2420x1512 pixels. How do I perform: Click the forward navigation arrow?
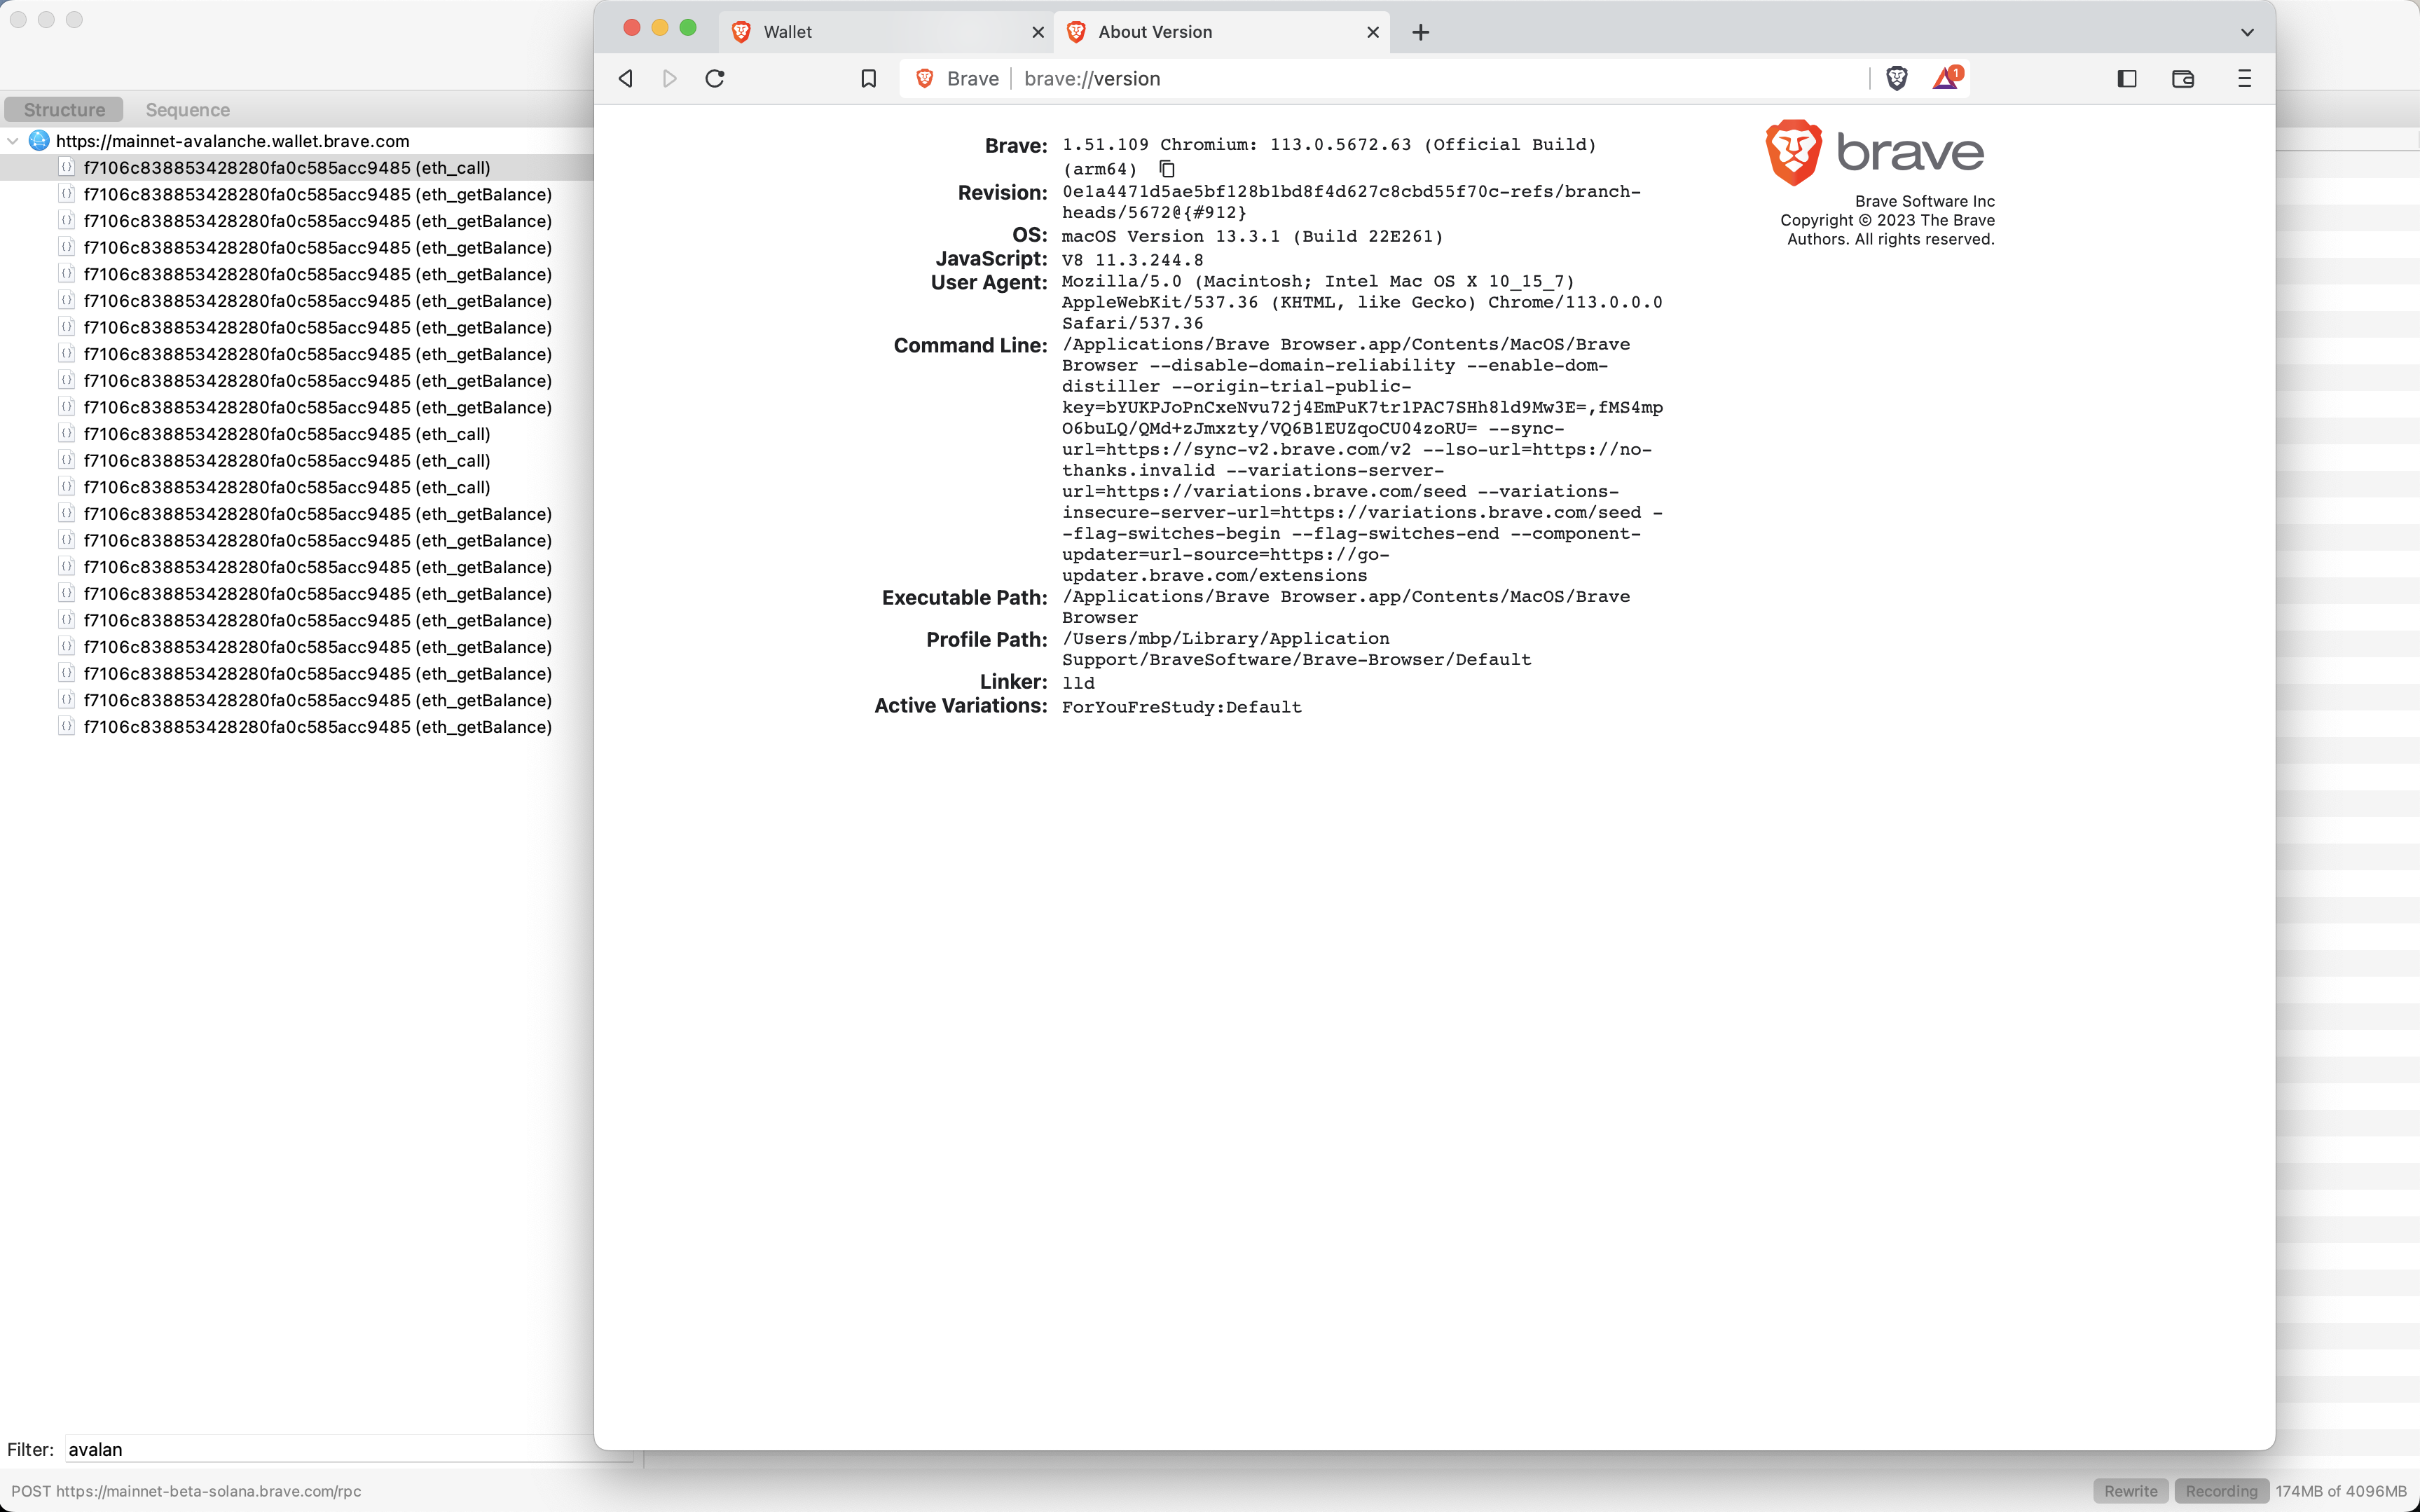tap(669, 78)
